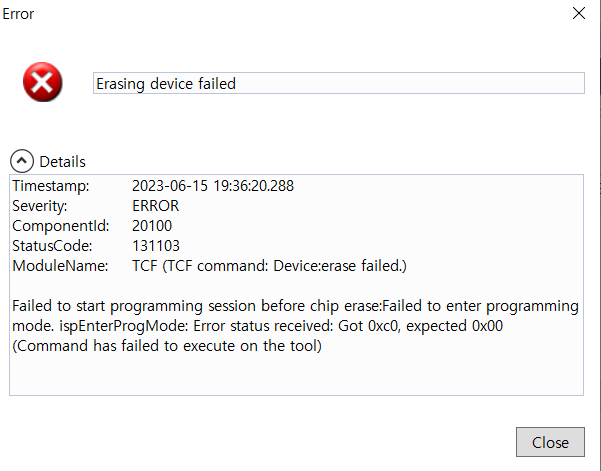Screen dimensions: 601x471
Task: Collapse the Details section chevron
Action: click(x=22, y=161)
